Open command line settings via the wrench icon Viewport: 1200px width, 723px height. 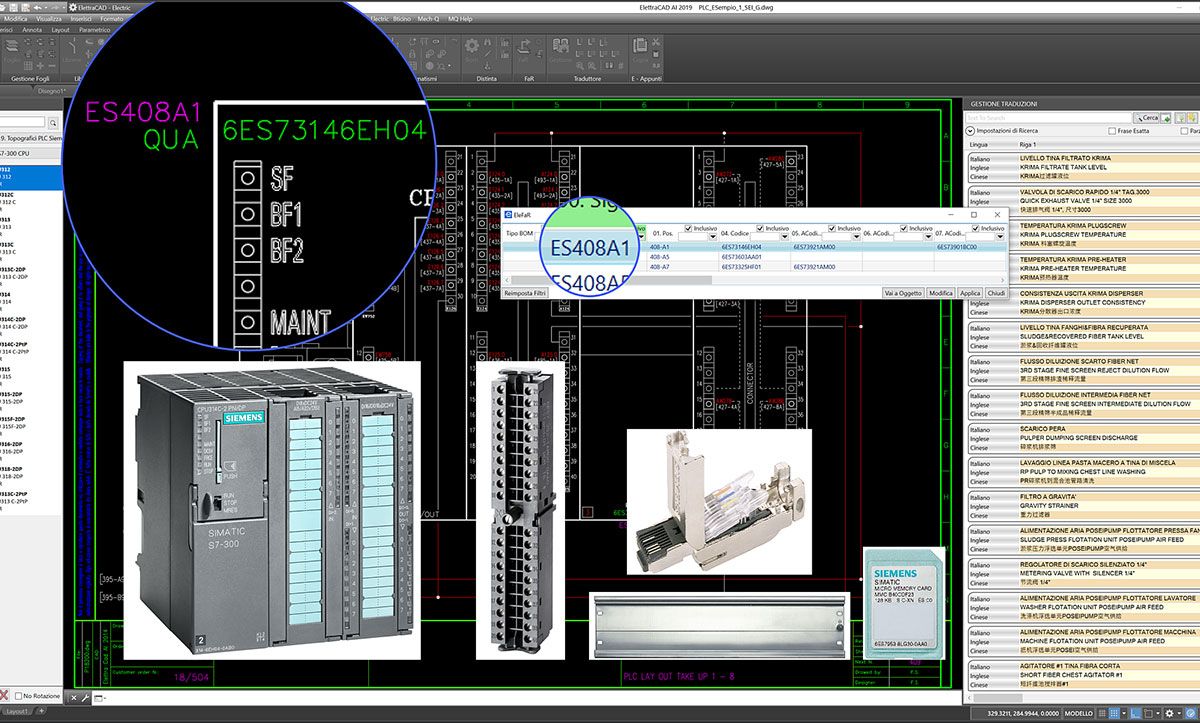click(86, 697)
